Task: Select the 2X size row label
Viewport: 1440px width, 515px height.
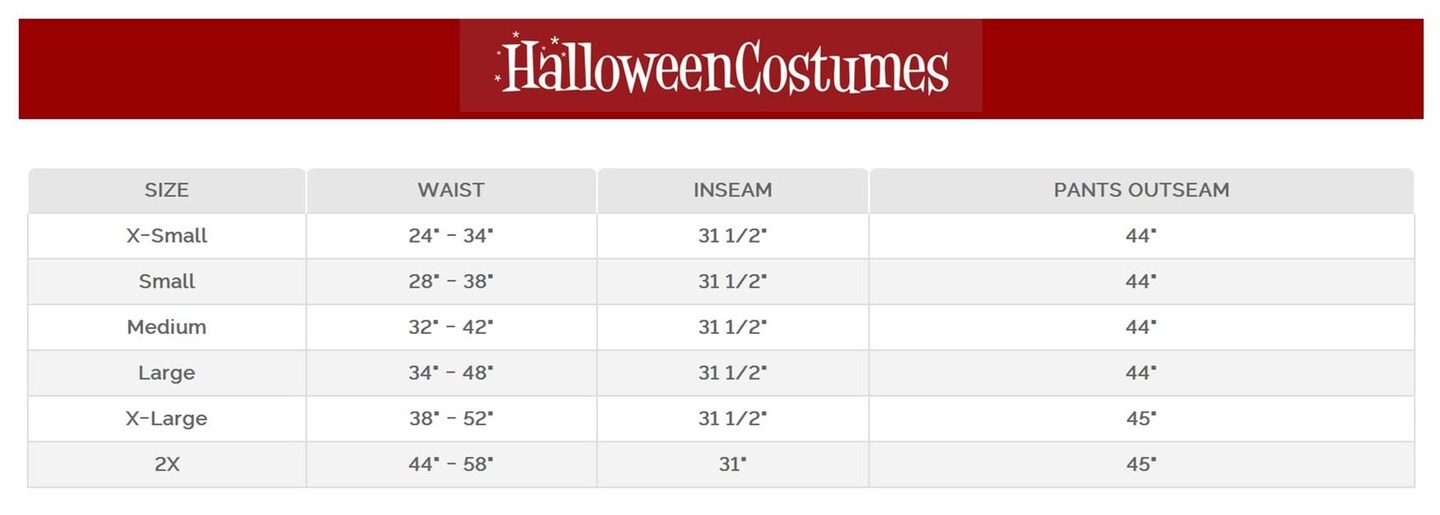Action: coord(166,465)
